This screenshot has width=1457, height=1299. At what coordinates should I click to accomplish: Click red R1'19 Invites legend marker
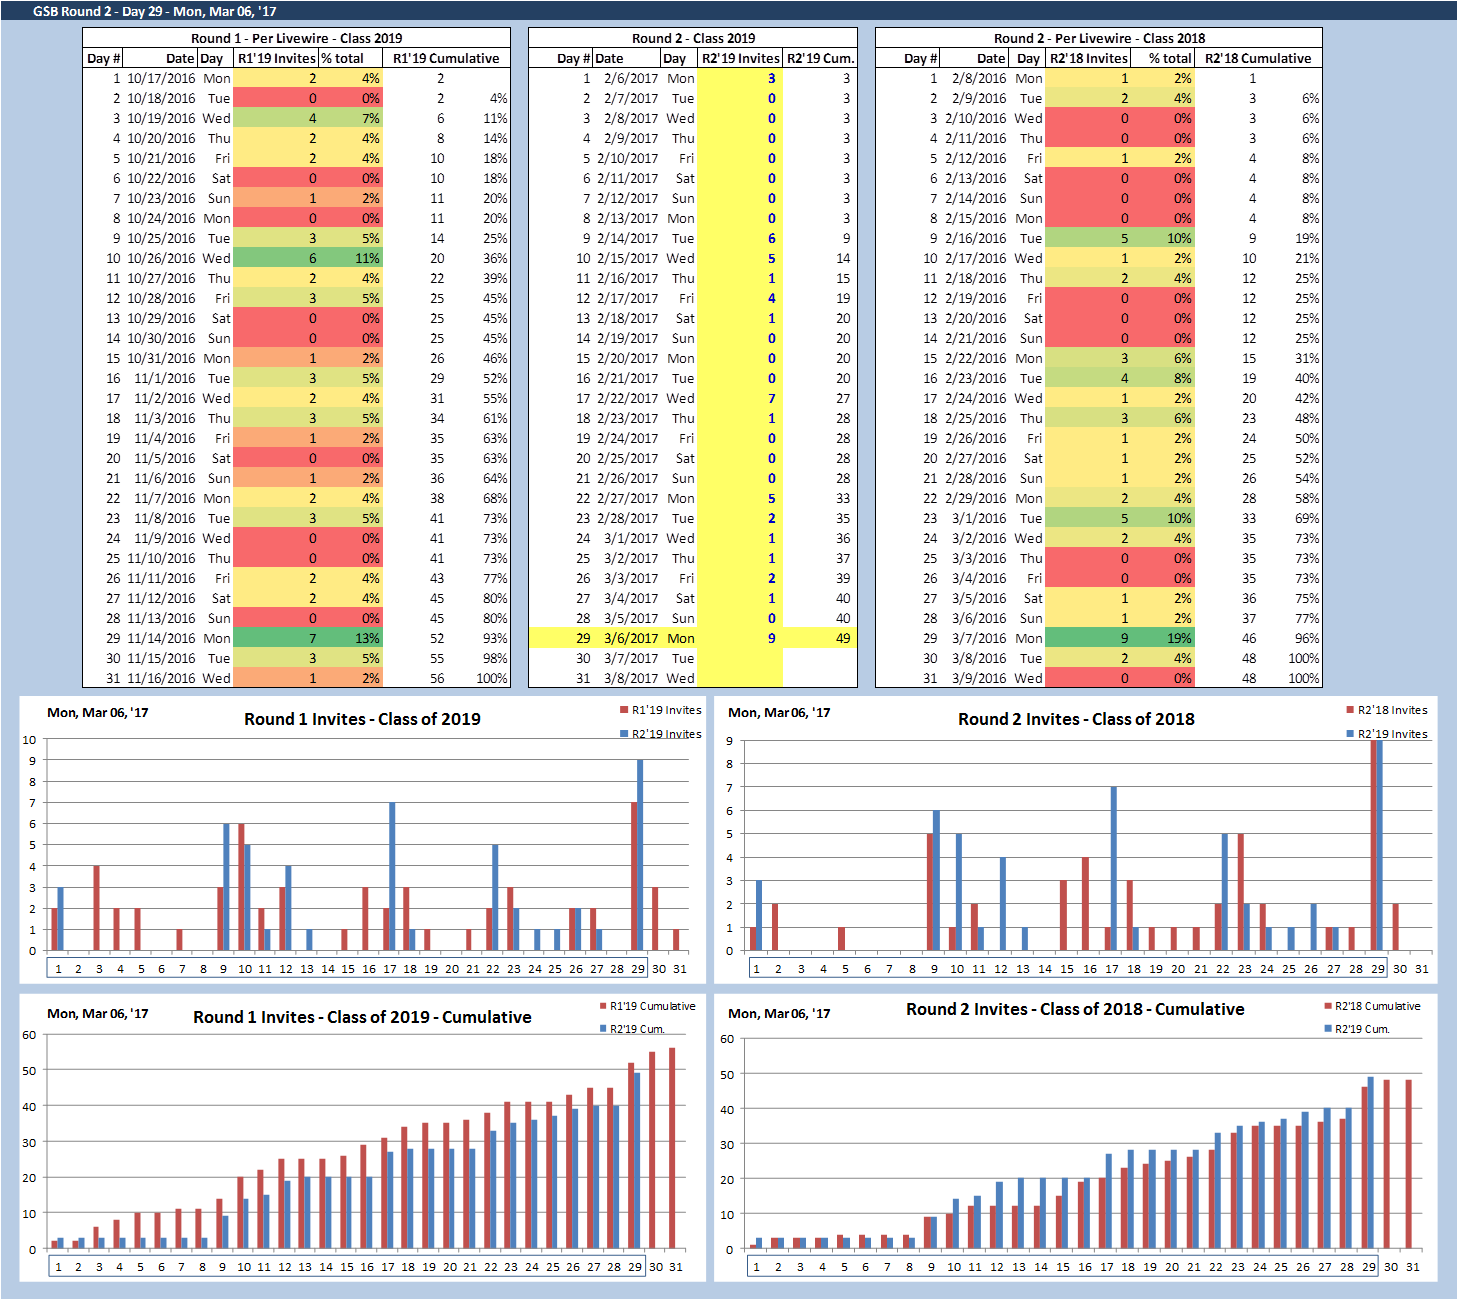624,710
